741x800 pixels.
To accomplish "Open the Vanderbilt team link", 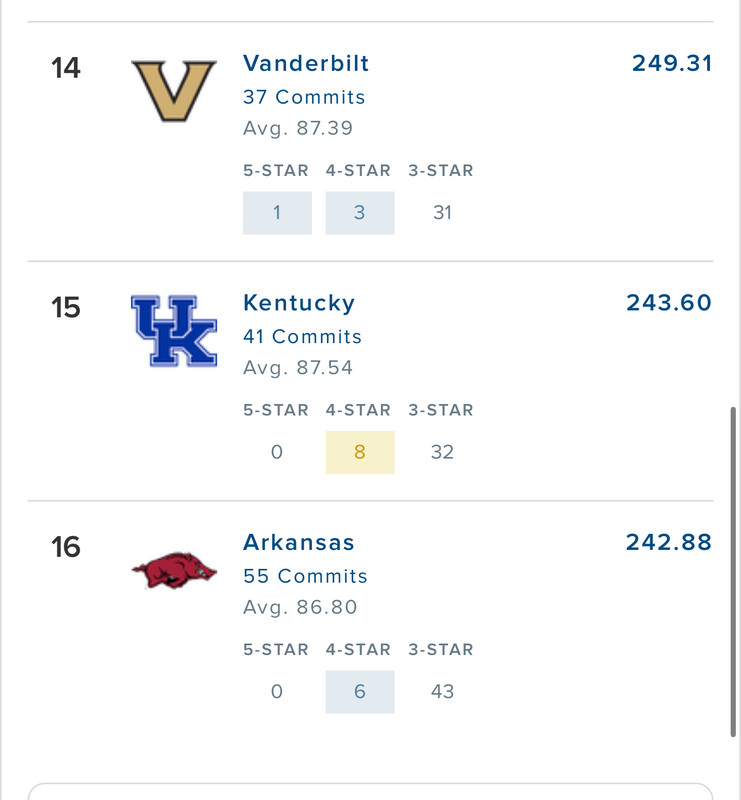I will coord(306,63).
